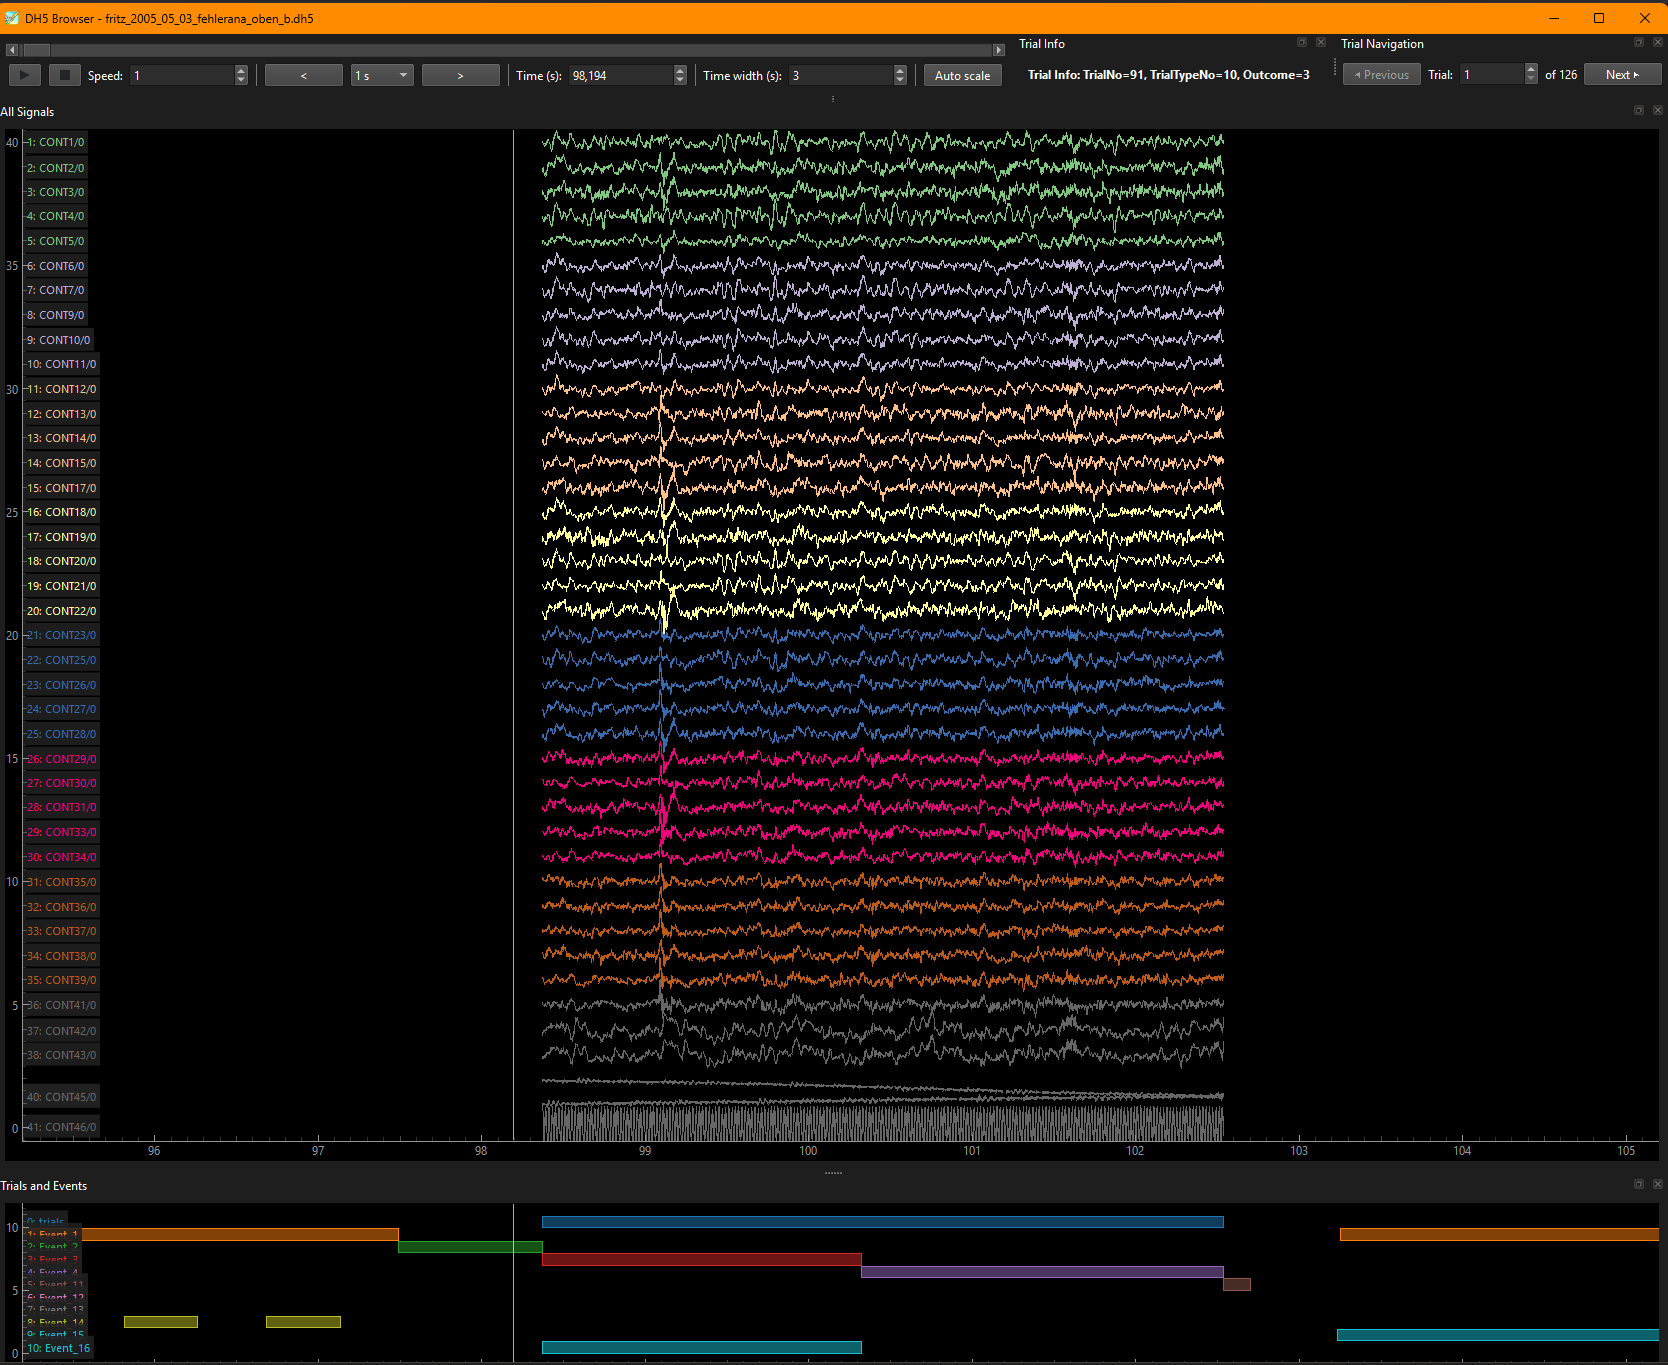This screenshot has height=1365, width=1668.
Task: Open the '1 s' step size dropdown
Action: click(x=382, y=75)
